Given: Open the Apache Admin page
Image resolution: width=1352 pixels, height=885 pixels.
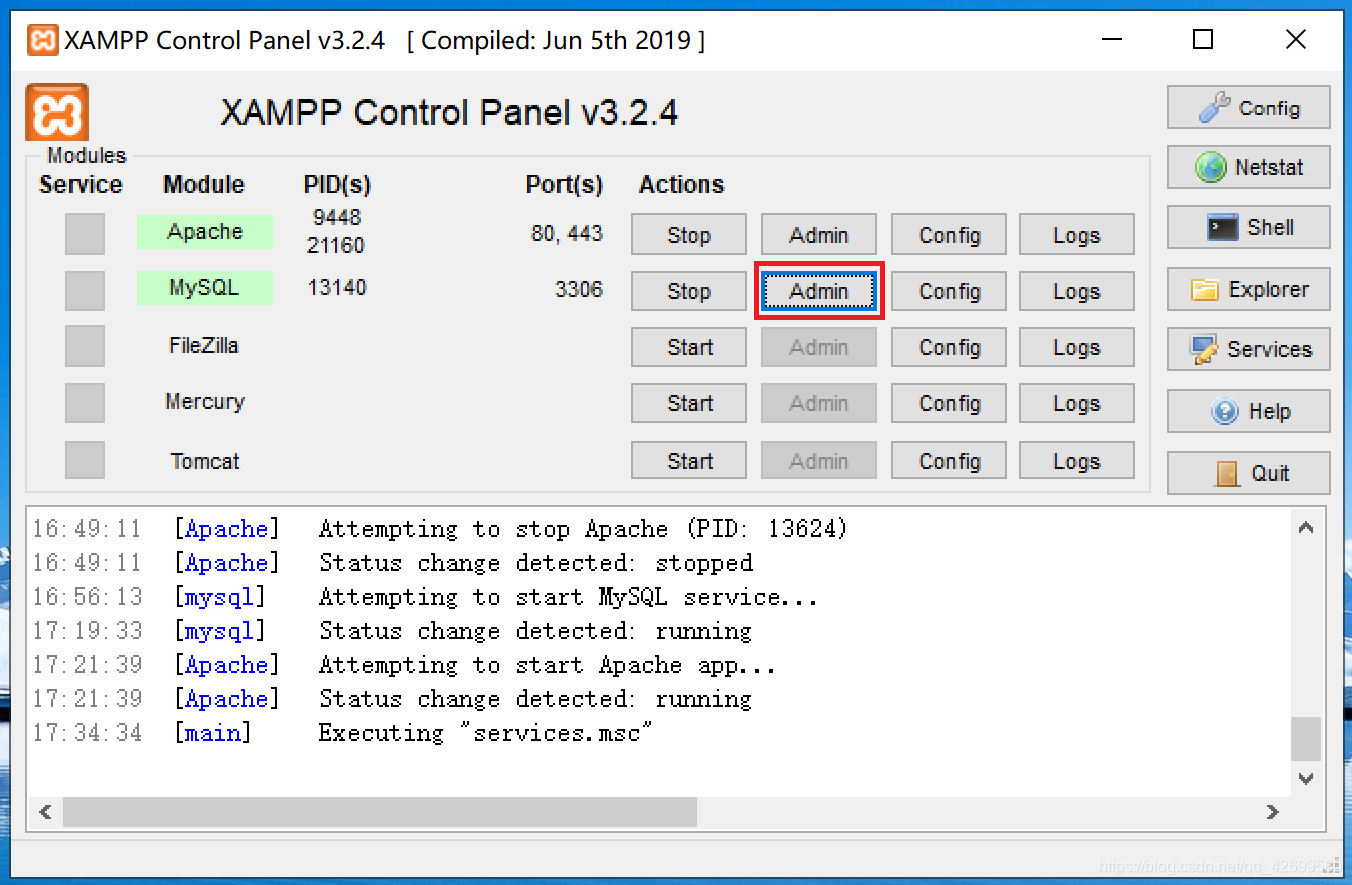Looking at the screenshot, I should 819,235.
